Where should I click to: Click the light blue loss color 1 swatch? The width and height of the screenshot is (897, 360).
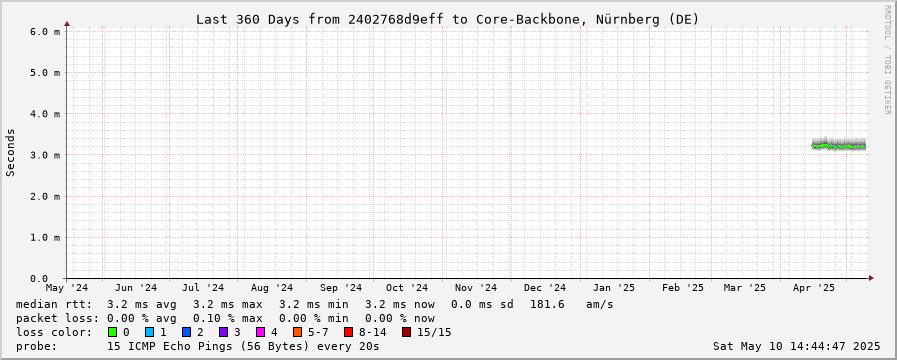149,332
